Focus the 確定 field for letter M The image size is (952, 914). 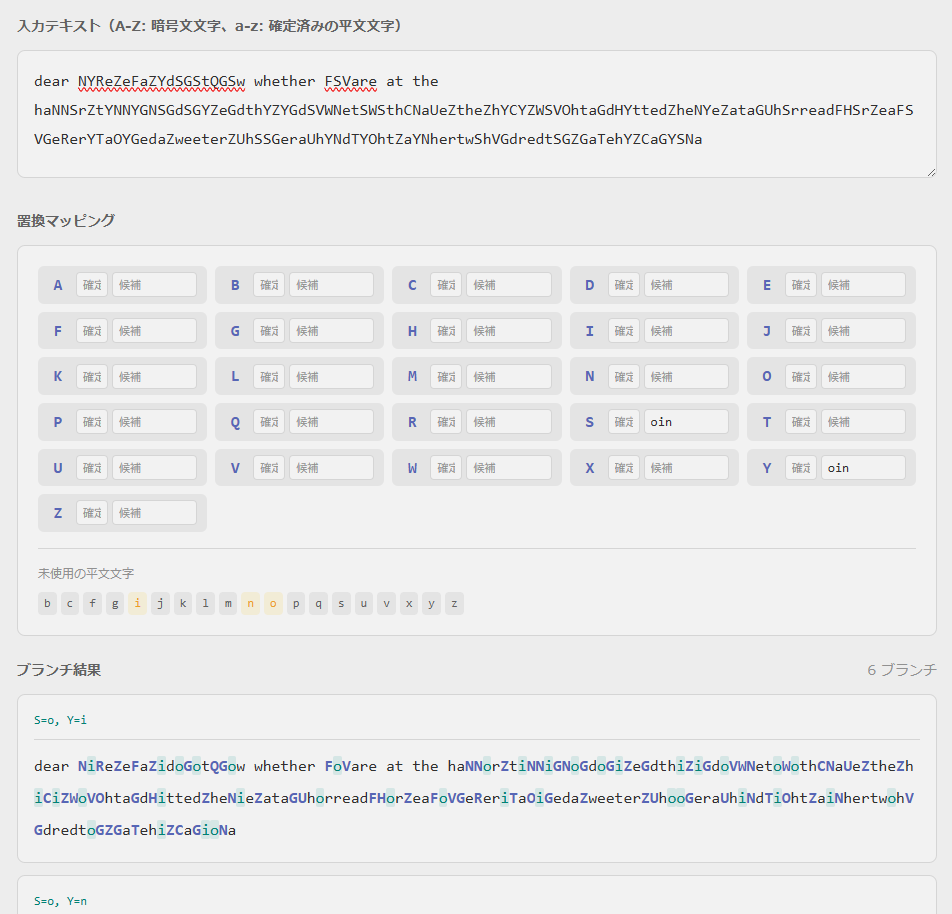tap(446, 377)
